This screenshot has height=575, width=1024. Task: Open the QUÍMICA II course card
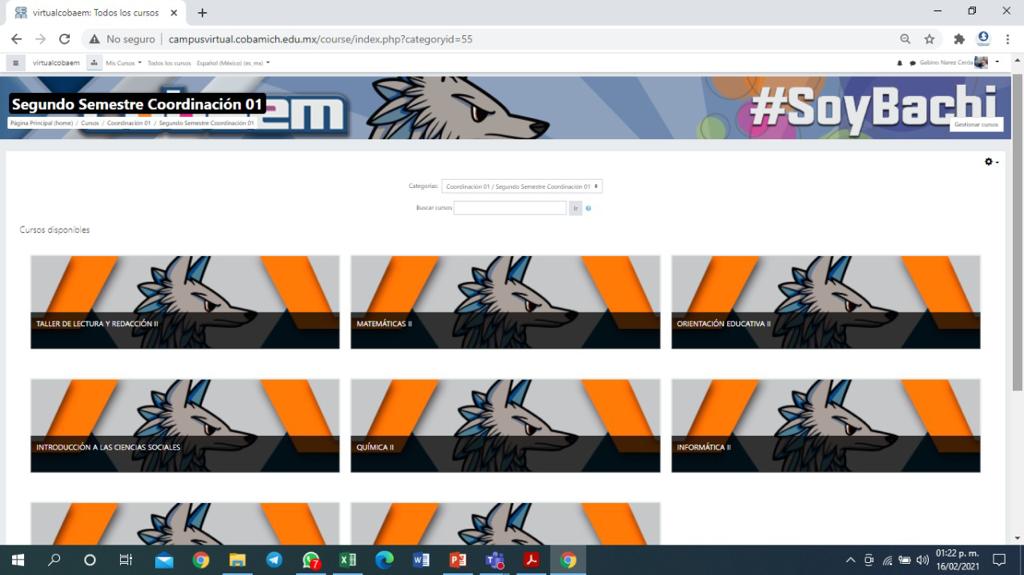[x=505, y=425]
